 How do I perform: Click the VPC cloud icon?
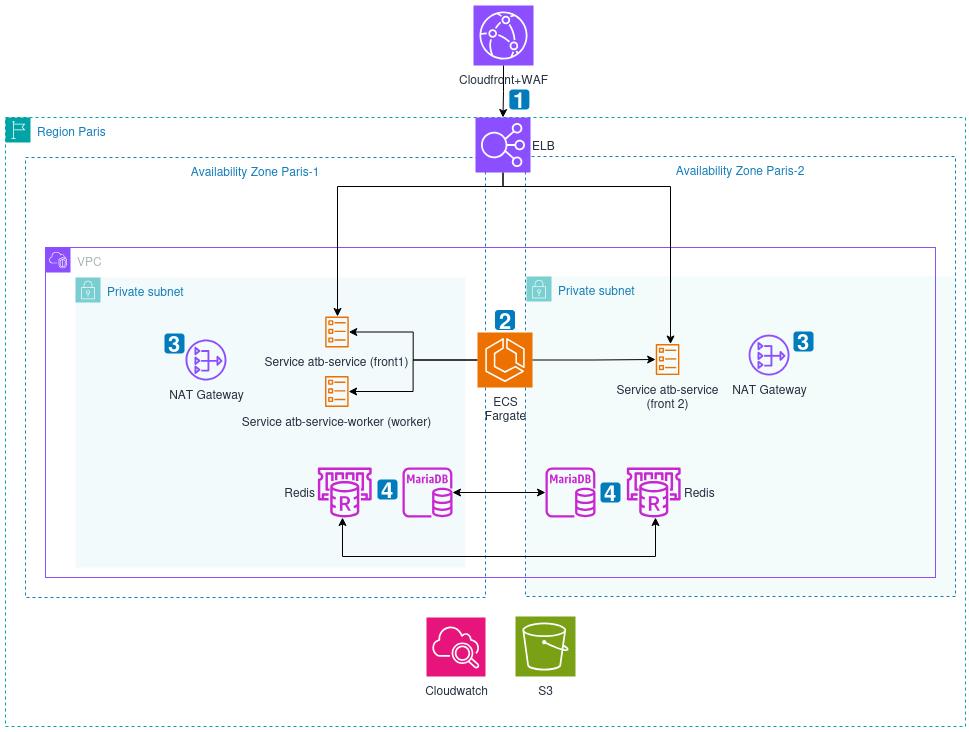coord(59,260)
